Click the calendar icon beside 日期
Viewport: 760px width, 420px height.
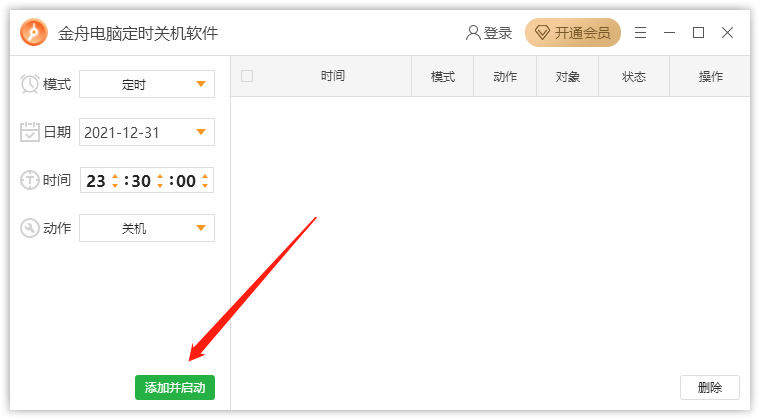coord(30,132)
